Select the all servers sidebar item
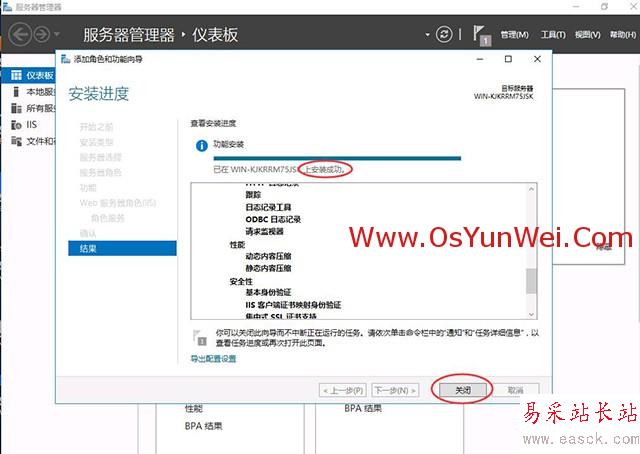 (28, 108)
